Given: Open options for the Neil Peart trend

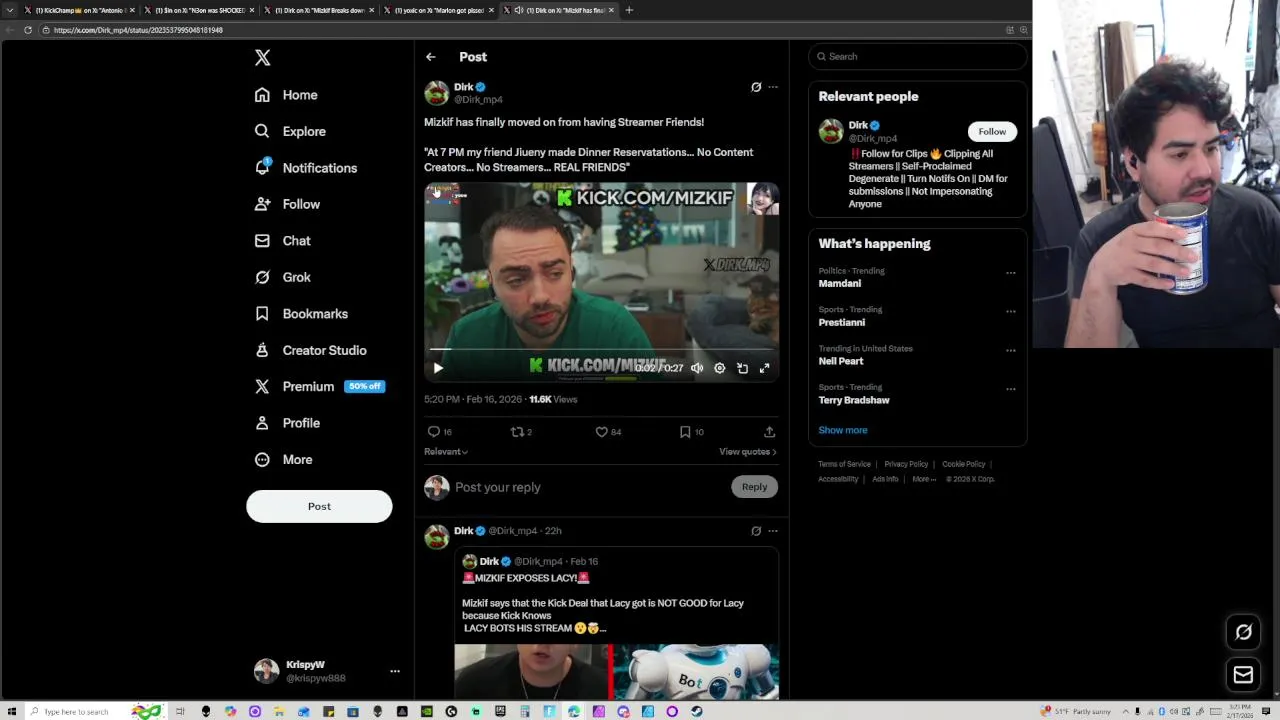Looking at the screenshot, I should (x=1010, y=351).
